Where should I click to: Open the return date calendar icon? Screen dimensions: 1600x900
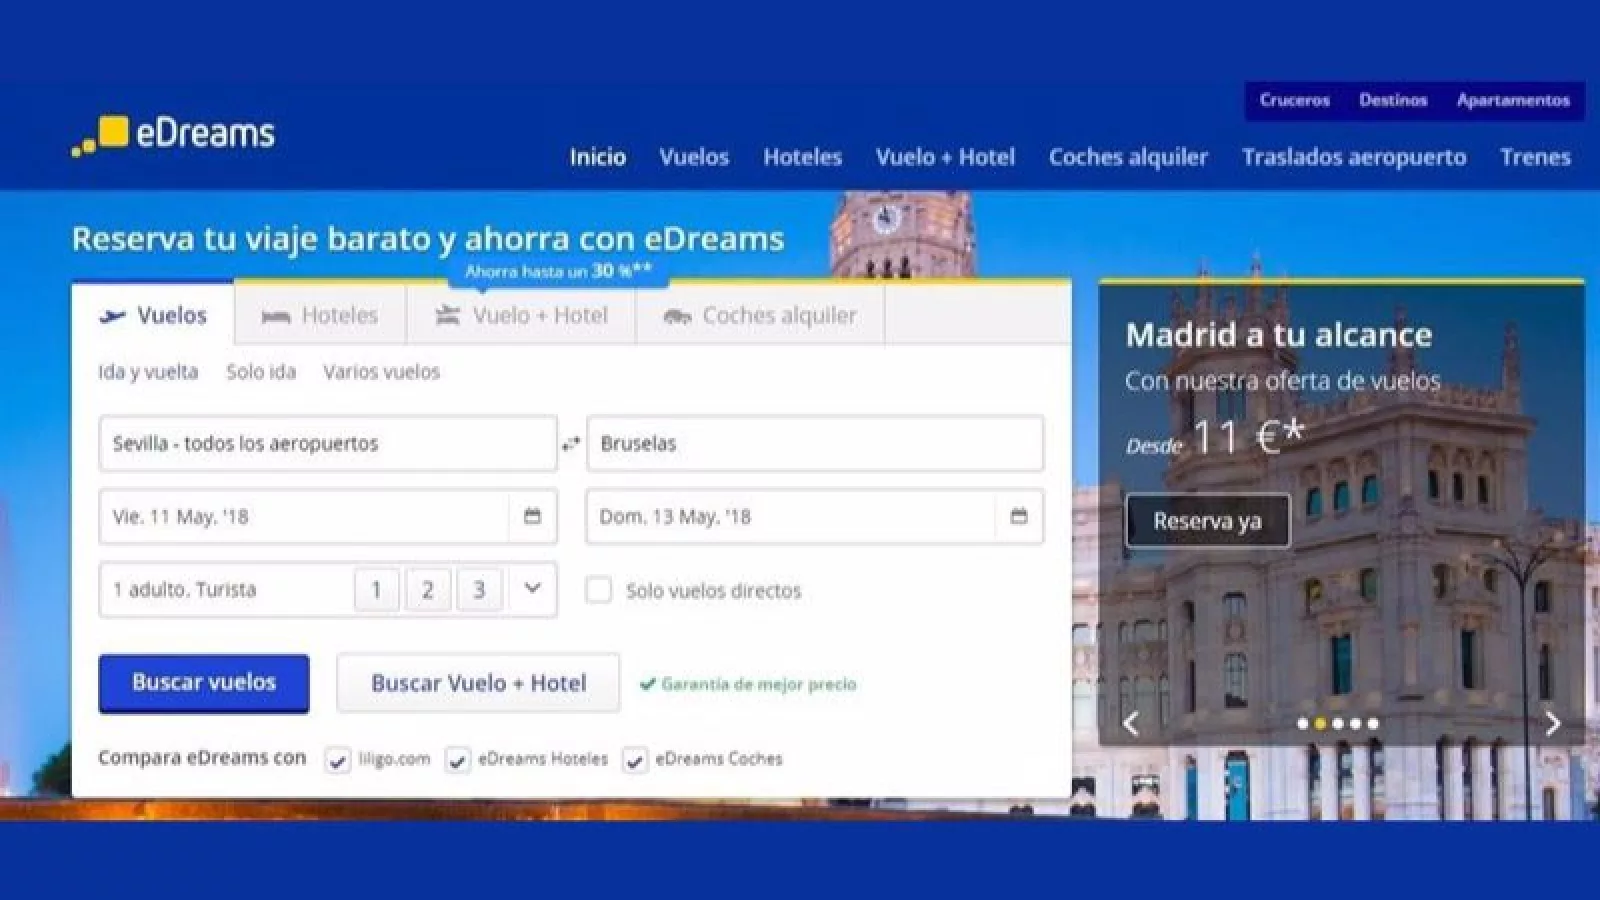coord(1018,516)
